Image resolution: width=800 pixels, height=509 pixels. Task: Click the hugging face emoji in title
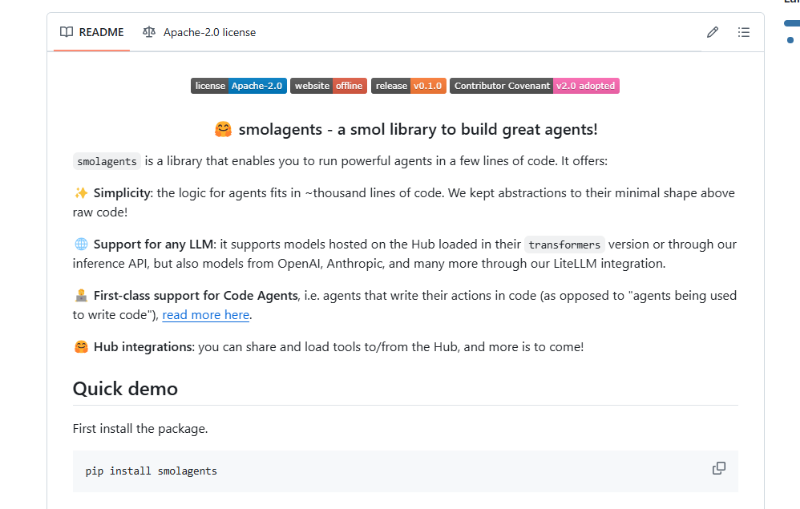pyautogui.click(x=223, y=130)
